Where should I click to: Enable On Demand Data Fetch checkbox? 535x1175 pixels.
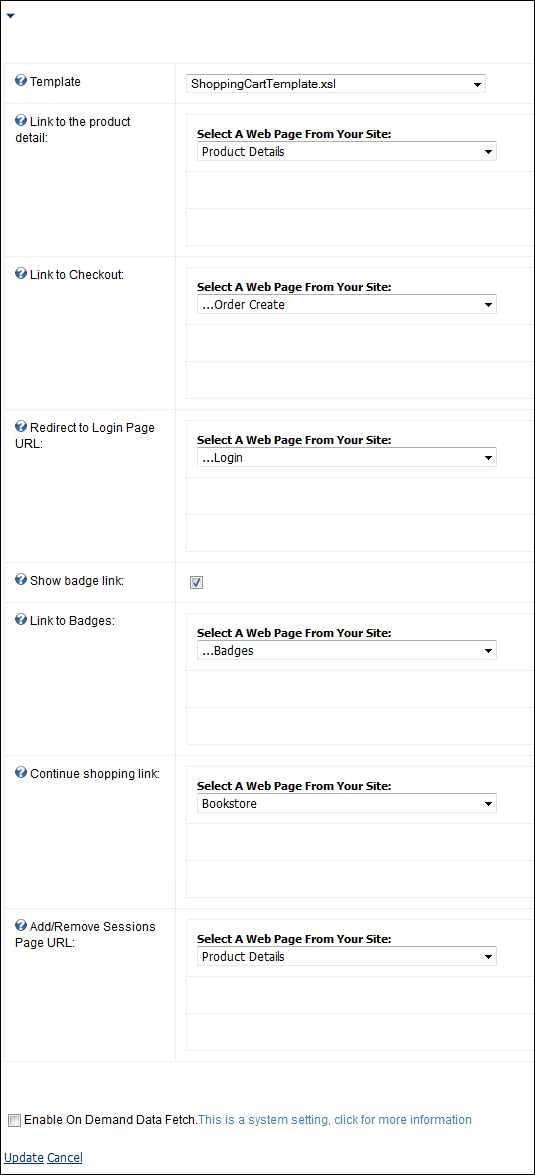click(15, 1120)
